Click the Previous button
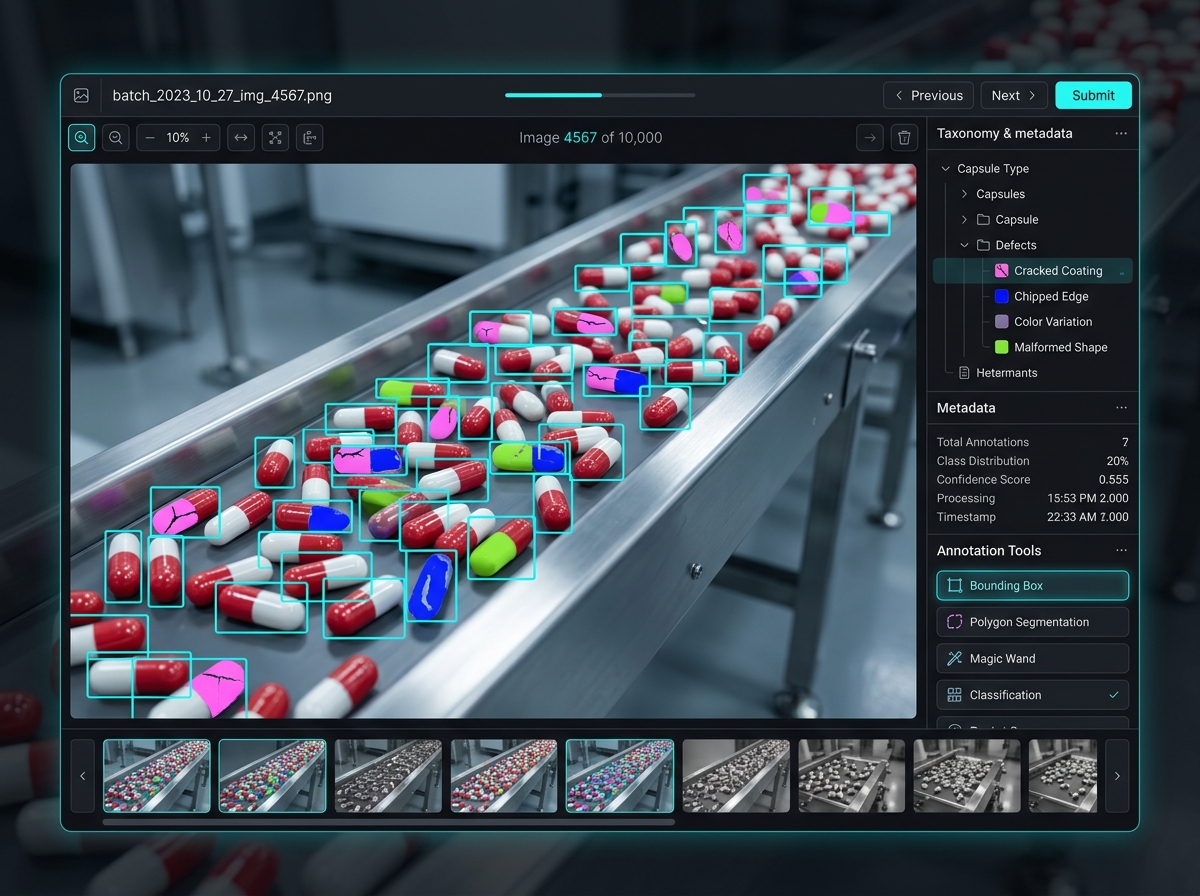Screen dimensions: 1200x896 pyautogui.click(x=928, y=96)
